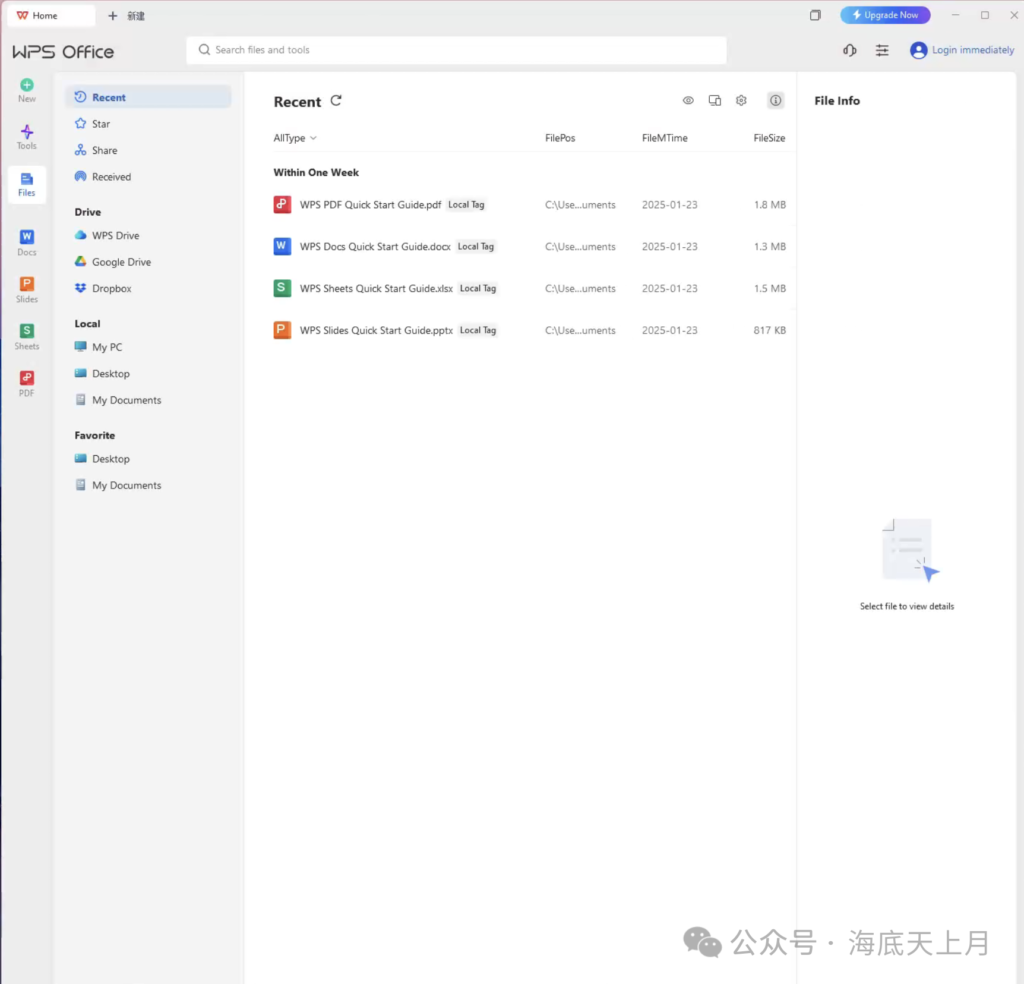Click the Upgrade Now button
This screenshot has height=984, width=1024.
coord(886,15)
